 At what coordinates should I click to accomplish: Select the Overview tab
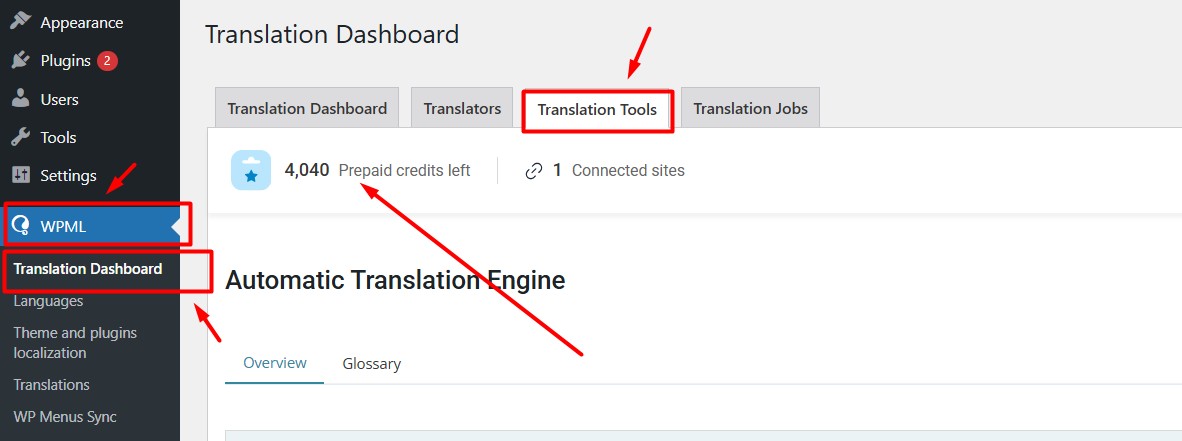click(275, 363)
